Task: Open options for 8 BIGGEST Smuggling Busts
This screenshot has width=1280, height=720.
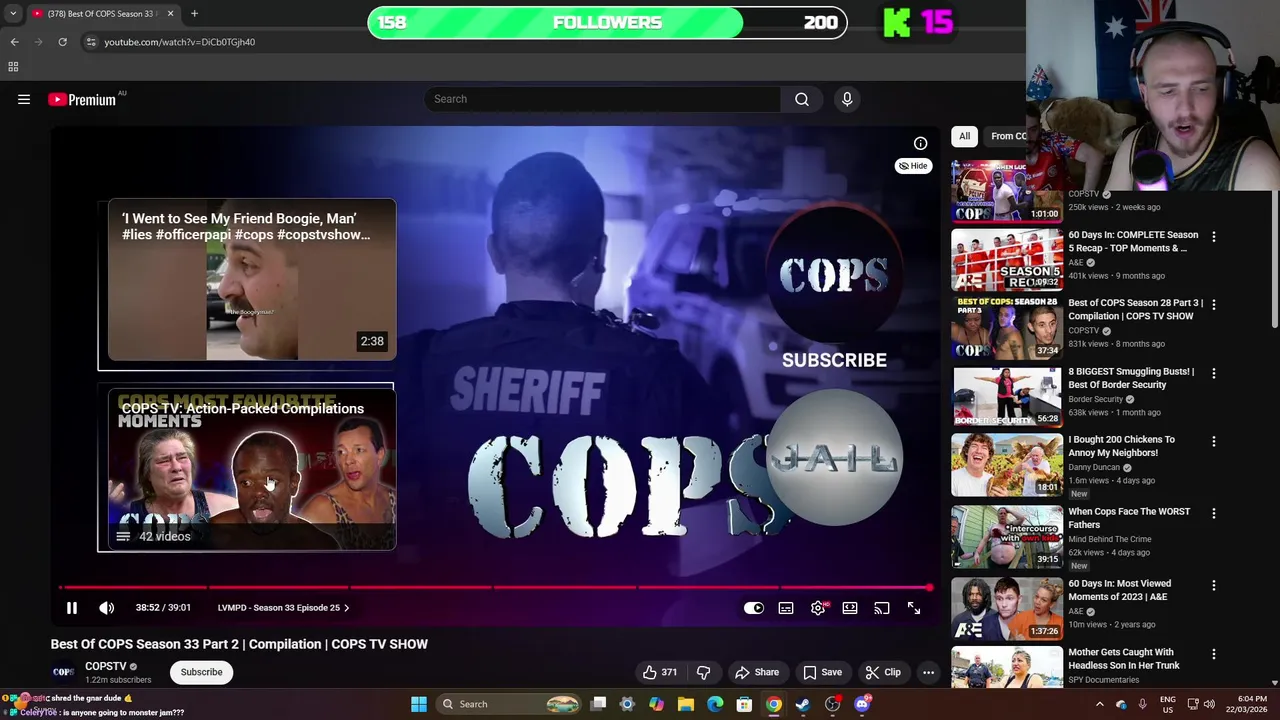Action: click(x=1214, y=373)
